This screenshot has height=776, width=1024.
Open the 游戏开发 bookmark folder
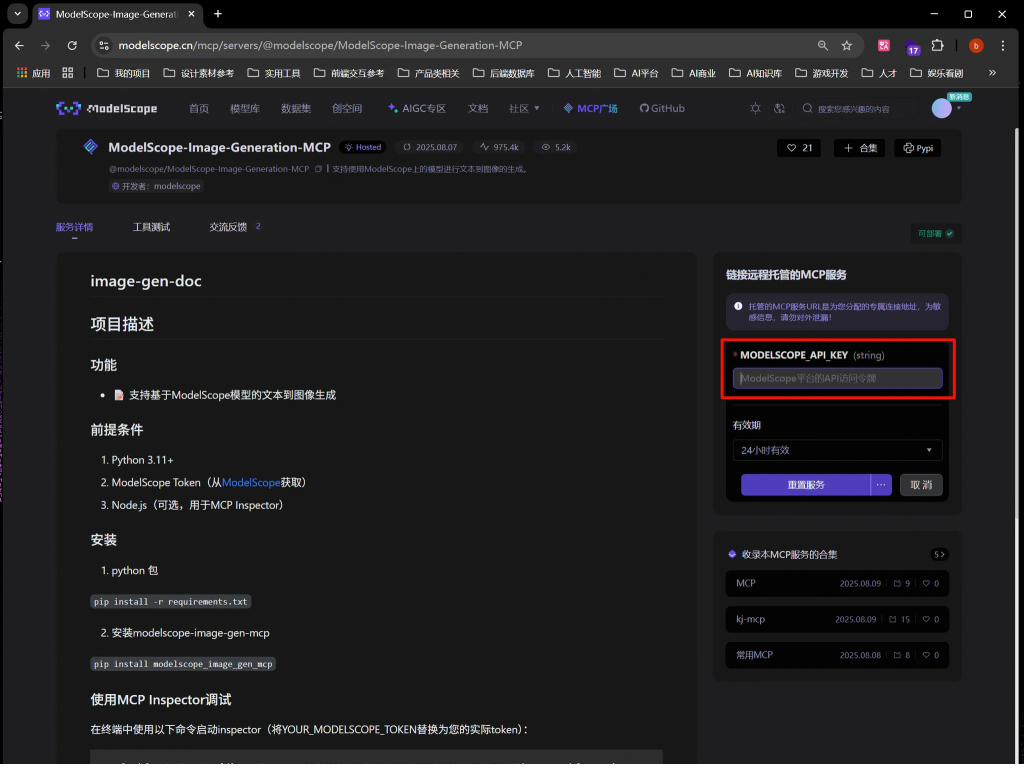[x=822, y=73]
